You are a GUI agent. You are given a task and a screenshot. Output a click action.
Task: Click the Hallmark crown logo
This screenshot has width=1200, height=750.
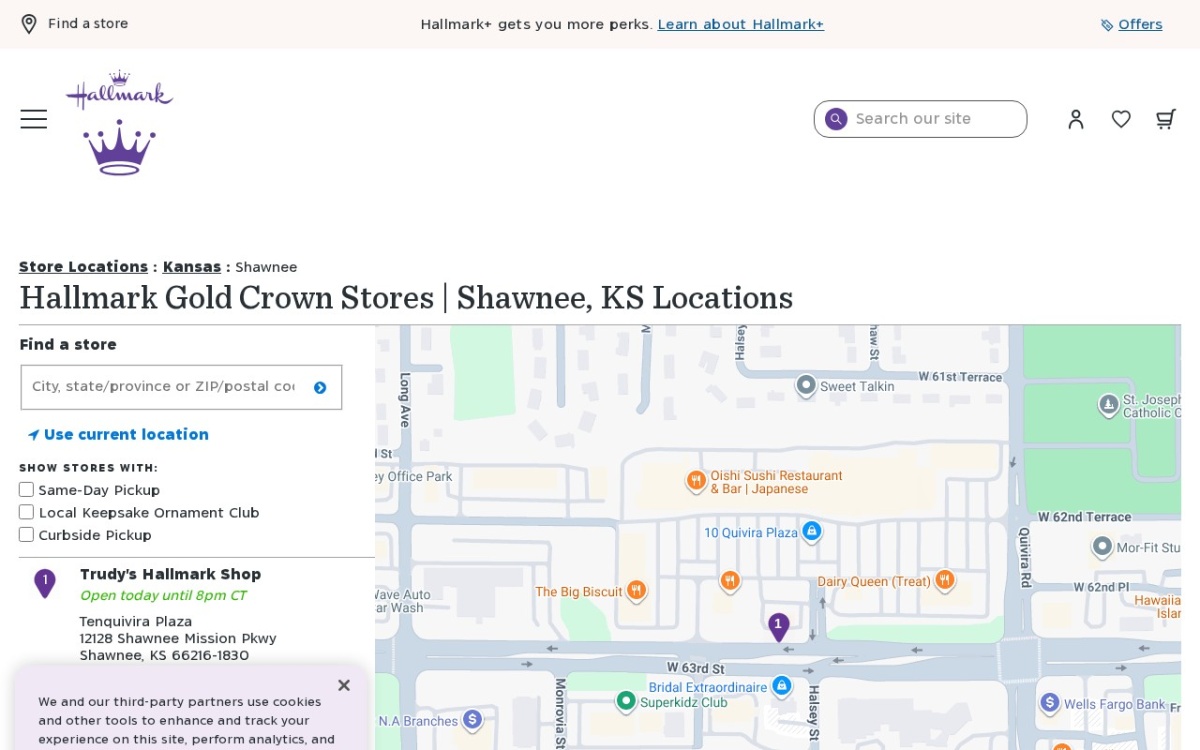point(120,123)
